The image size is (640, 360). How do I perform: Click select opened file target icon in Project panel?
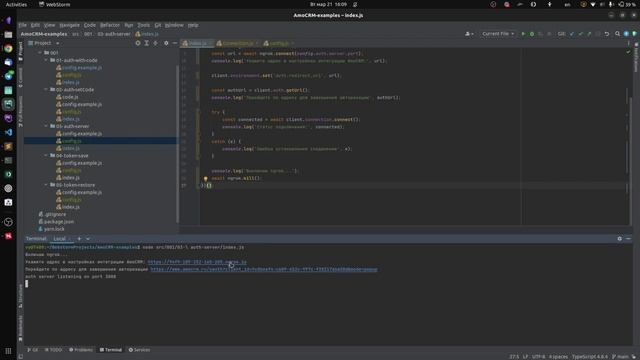coord(138,43)
